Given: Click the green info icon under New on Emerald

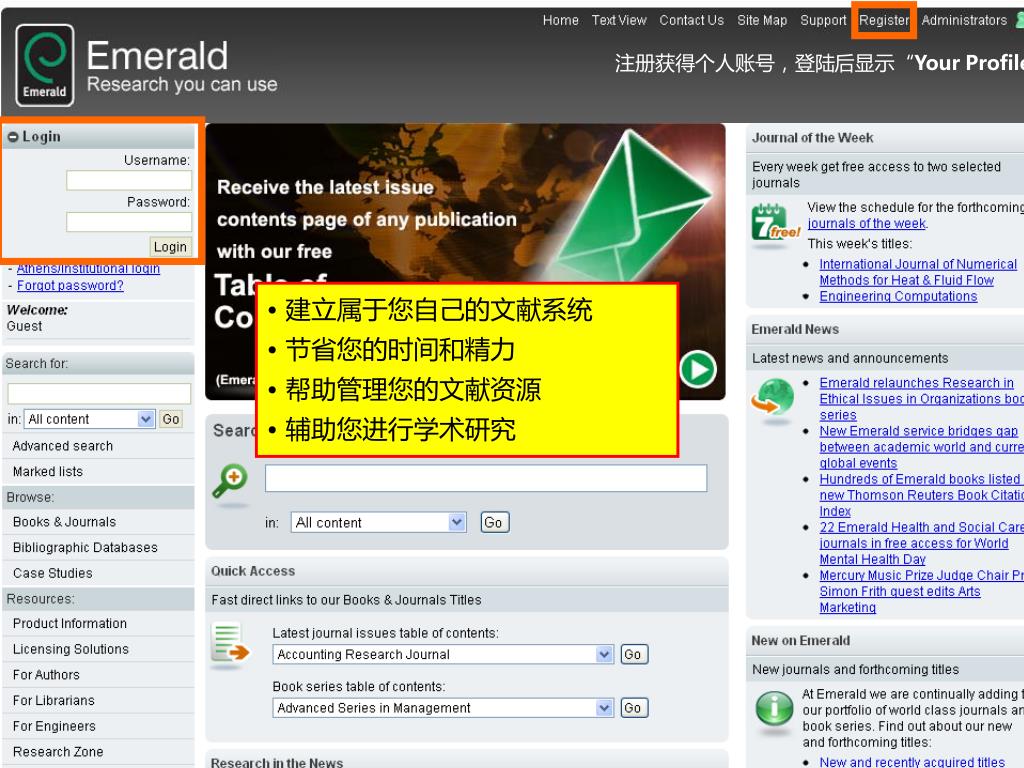Looking at the screenshot, I should tap(774, 707).
